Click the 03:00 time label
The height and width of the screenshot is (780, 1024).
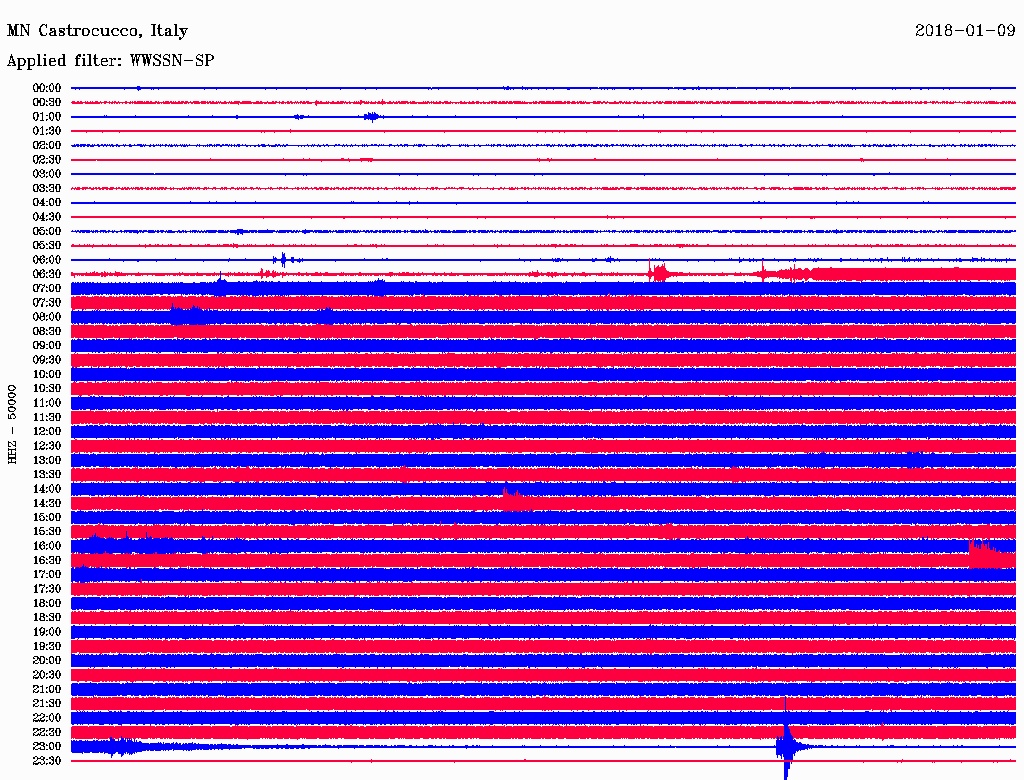(x=46, y=174)
